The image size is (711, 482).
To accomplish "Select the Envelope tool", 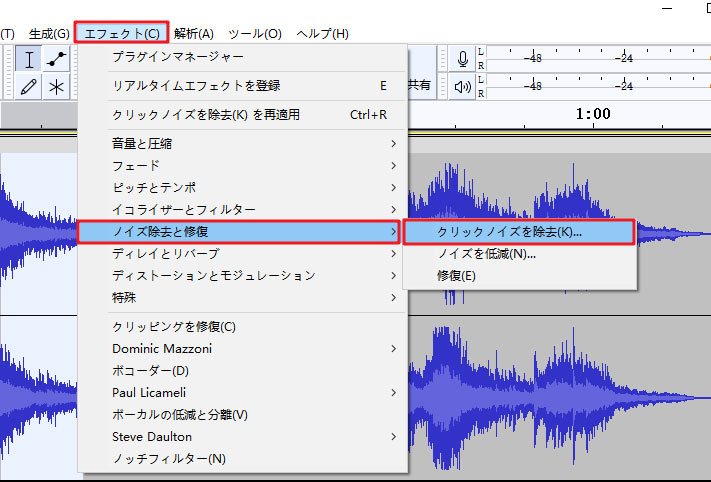I will tap(56, 59).
